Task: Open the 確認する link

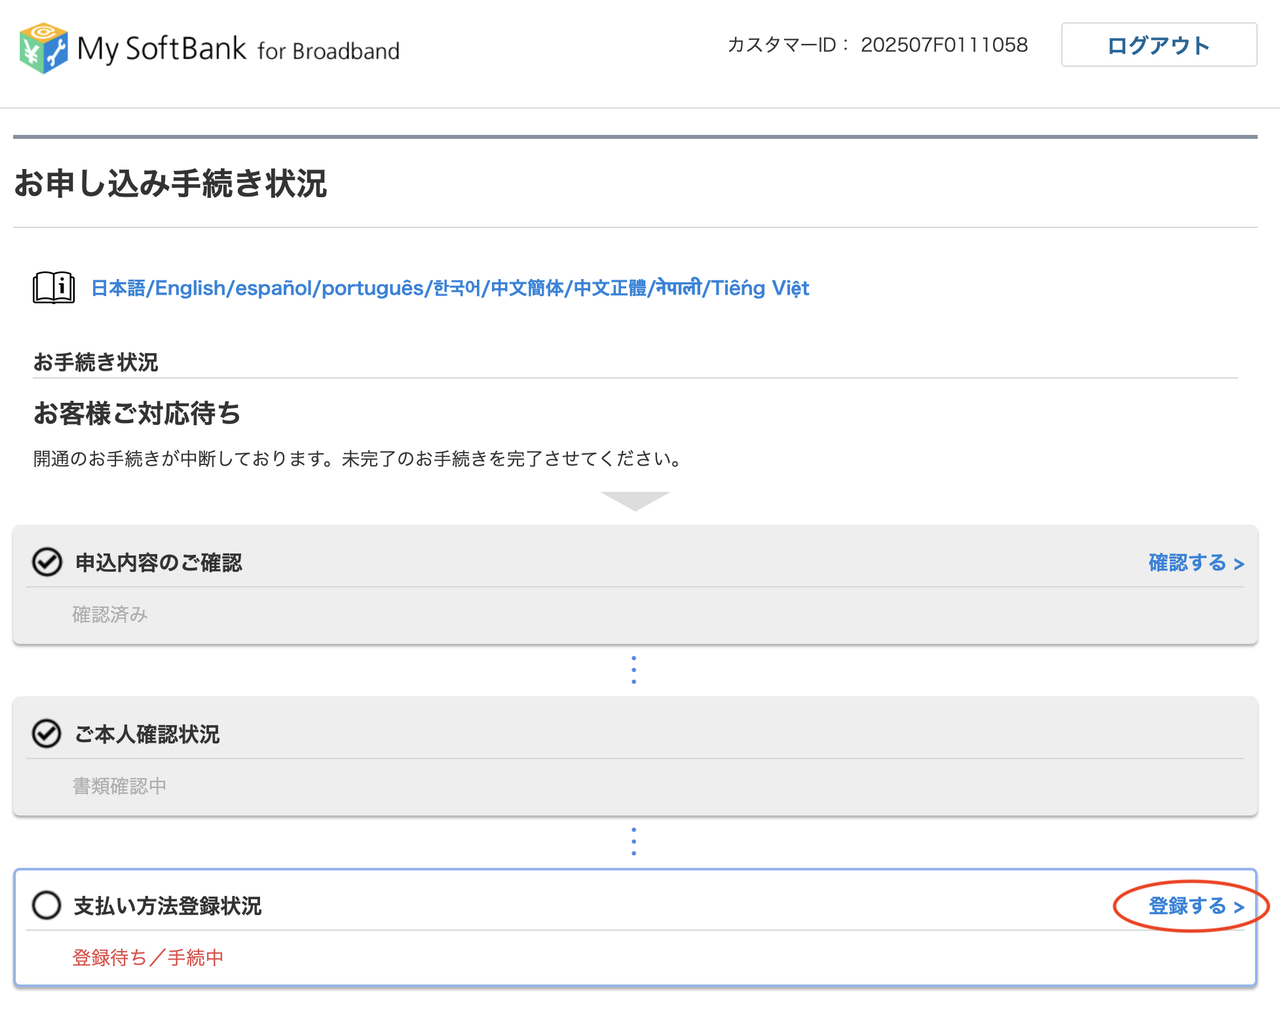Action: point(1196,563)
